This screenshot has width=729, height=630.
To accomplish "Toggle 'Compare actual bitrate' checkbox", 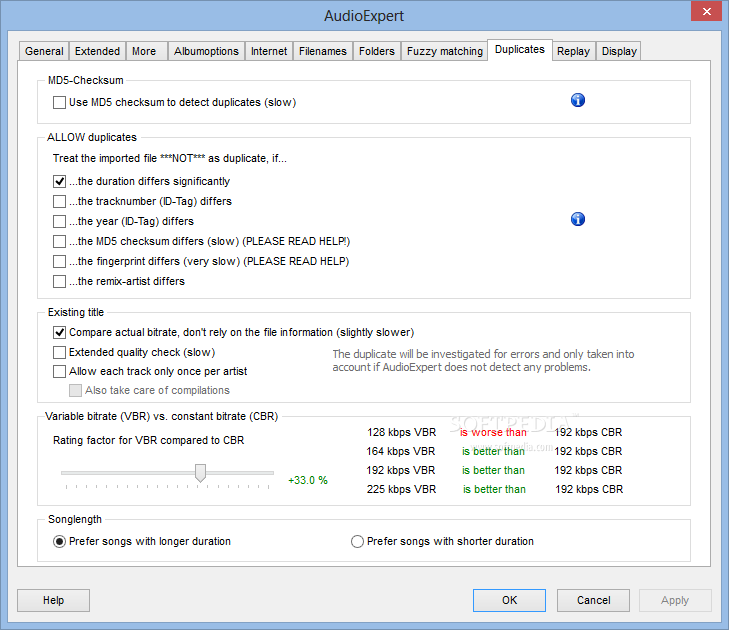I will pyautogui.click(x=60, y=332).
